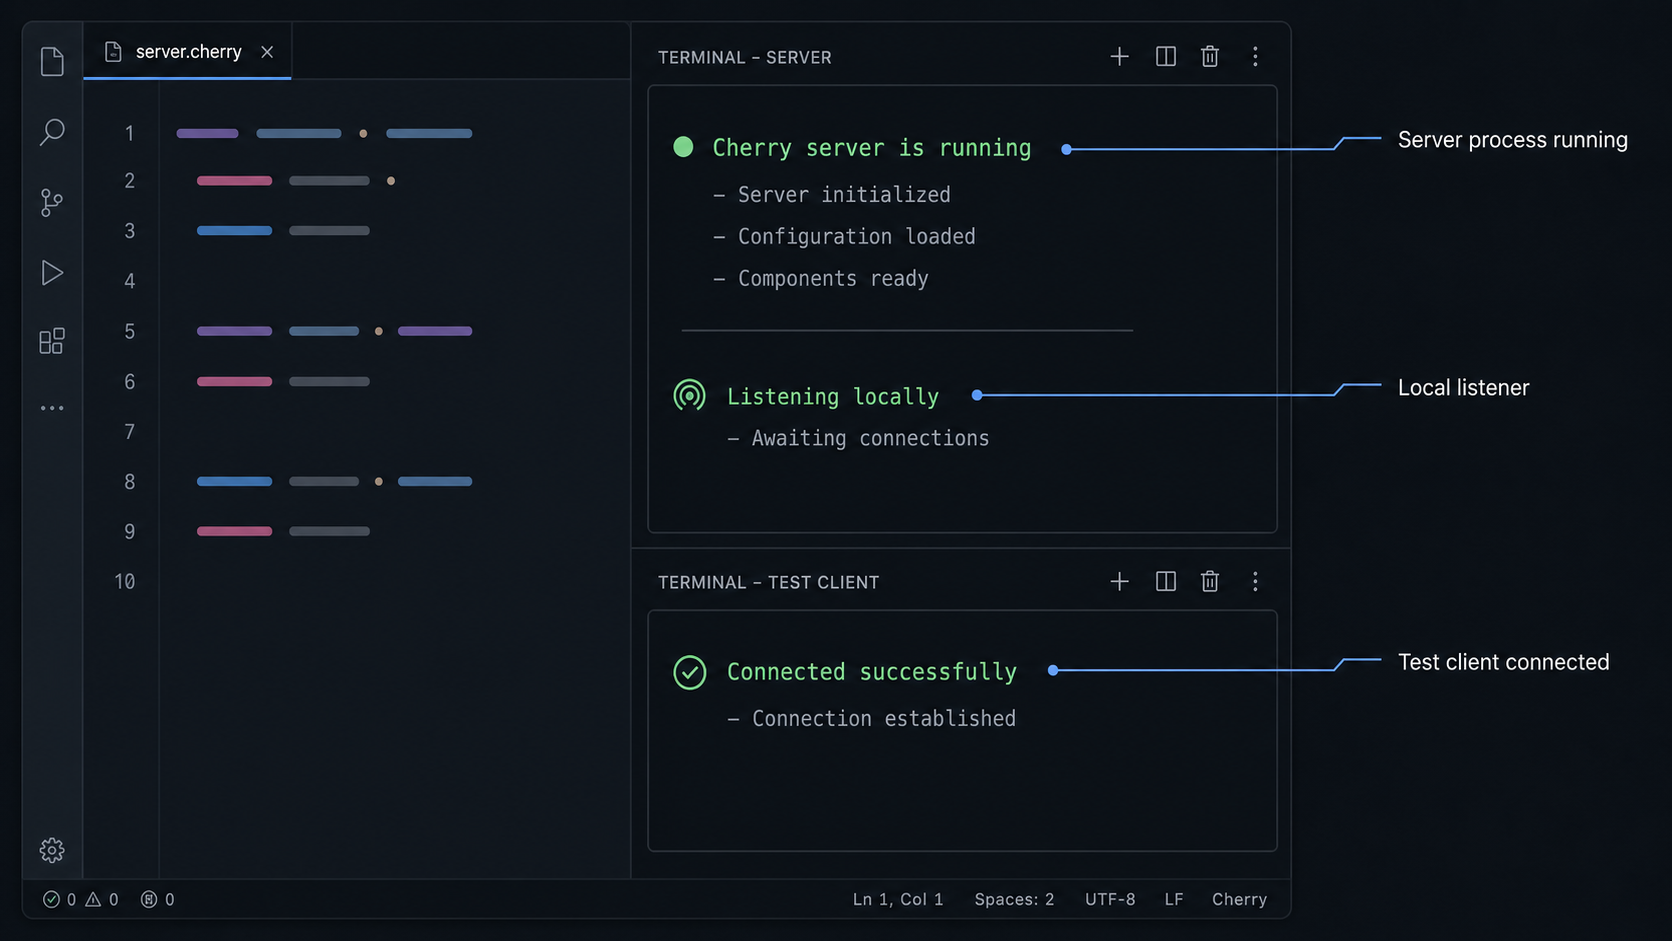Click line number 5 in gutter
The width and height of the screenshot is (1672, 941).
tap(129, 331)
